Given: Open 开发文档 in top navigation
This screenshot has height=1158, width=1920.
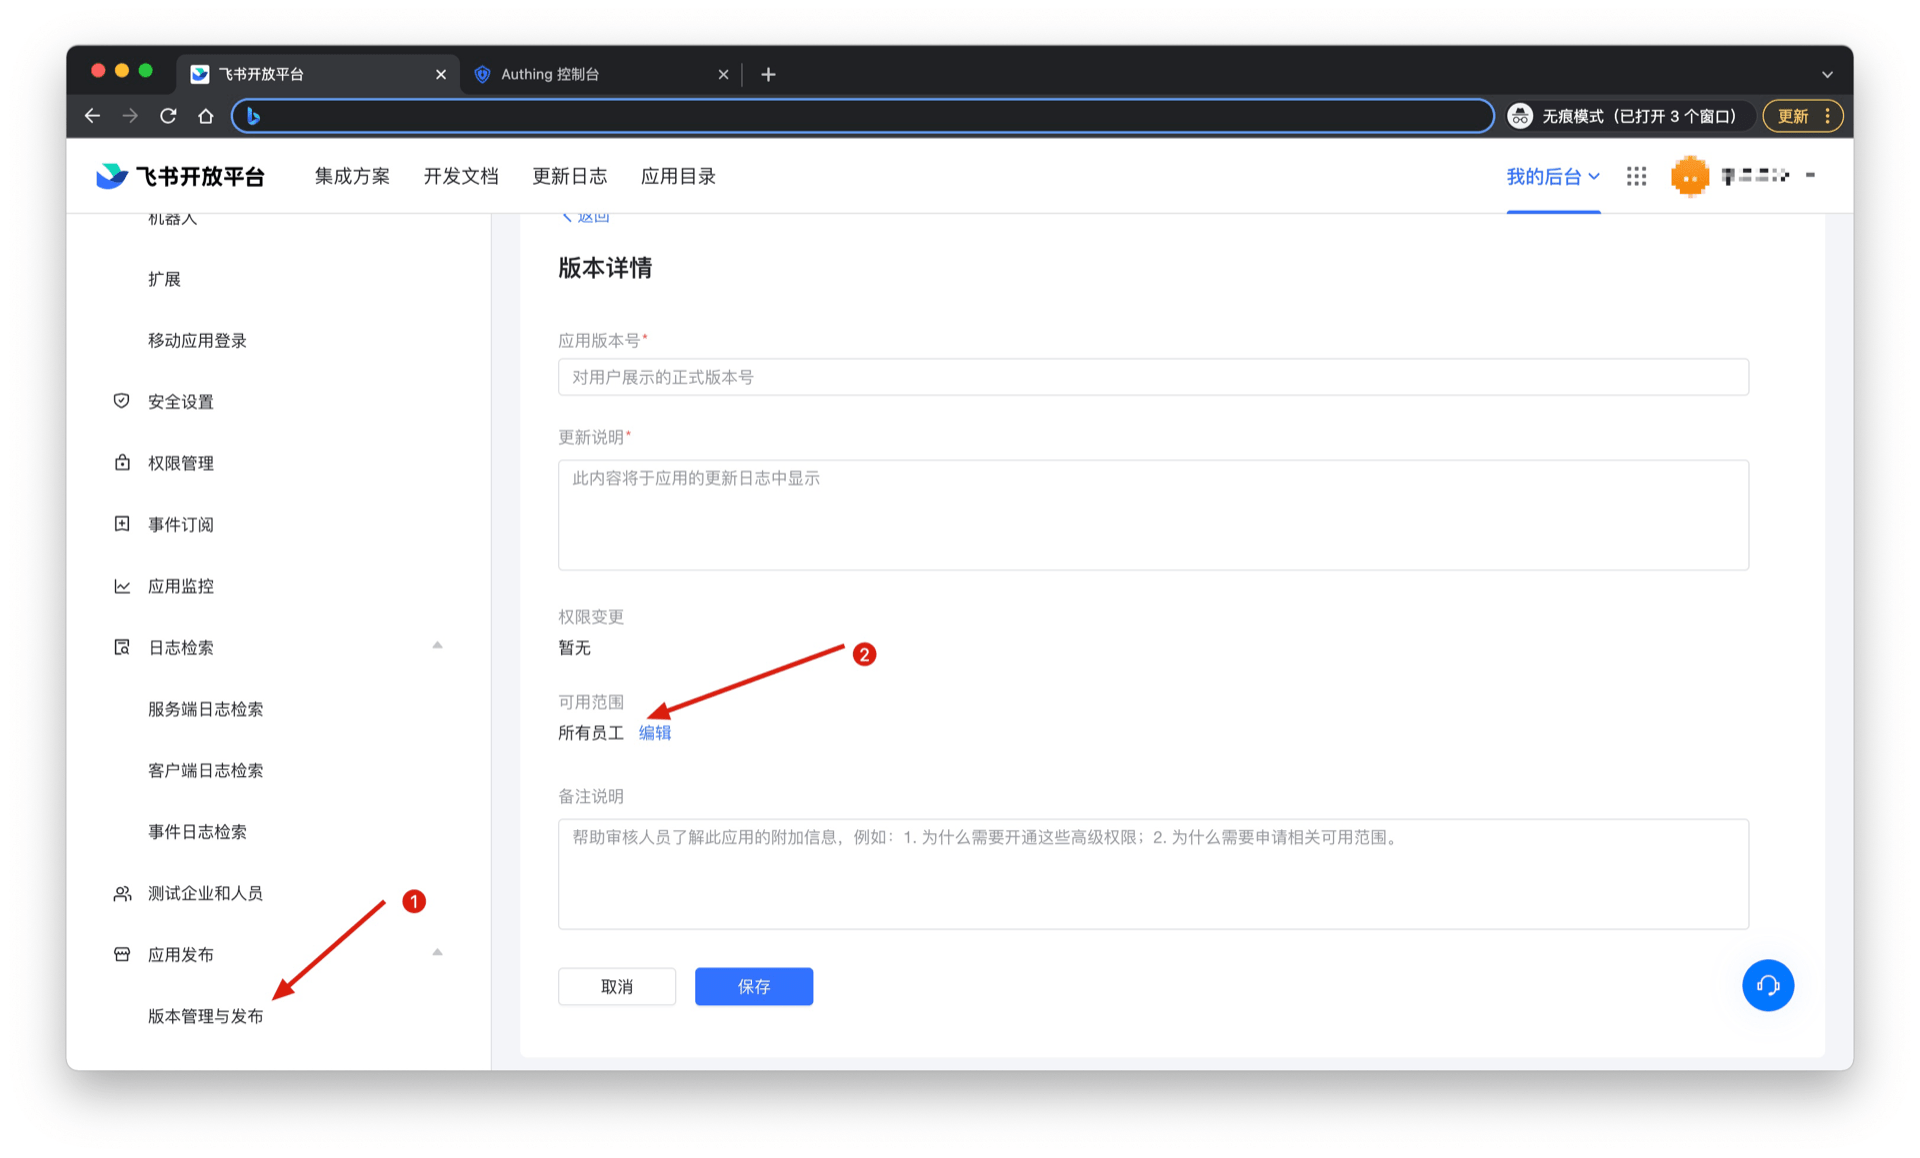Looking at the screenshot, I should [460, 176].
